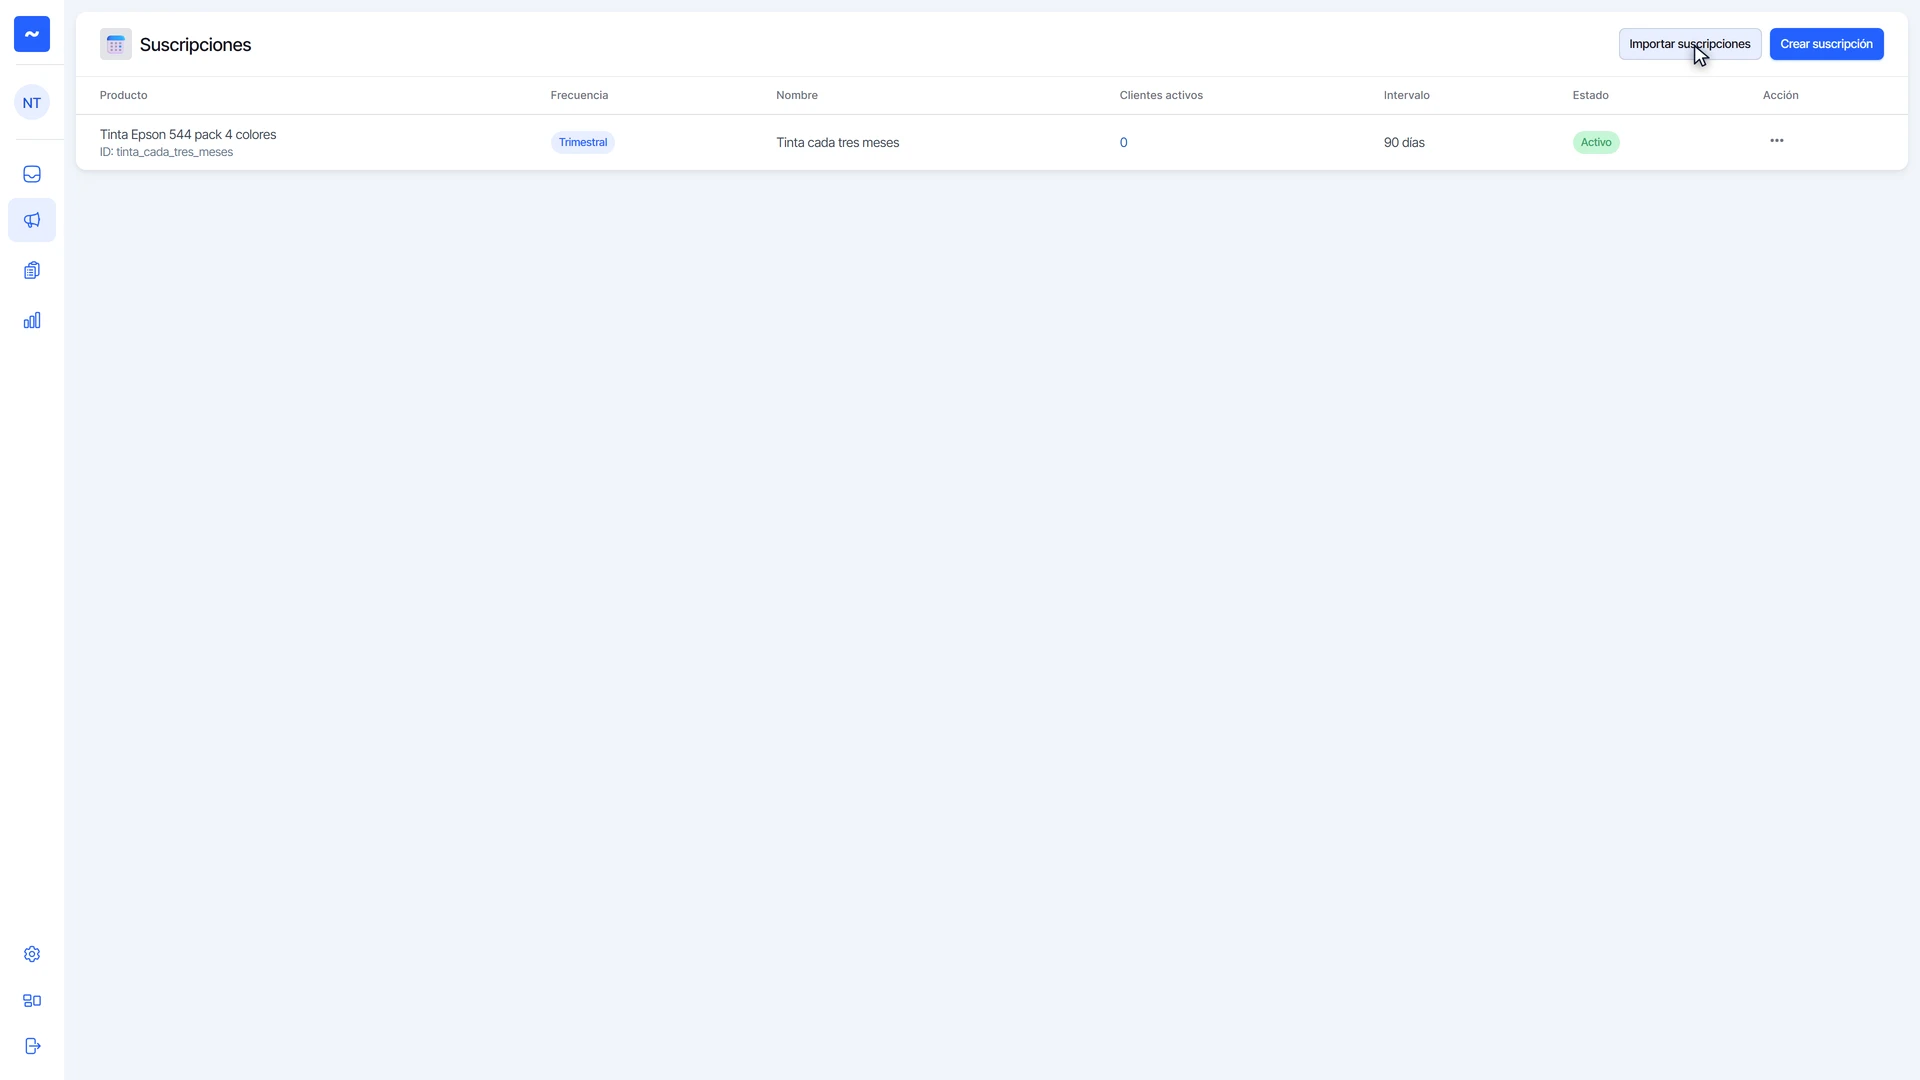The height and width of the screenshot is (1080, 1920).
Task: Open the bar chart analytics icon
Action: coord(32,320)
